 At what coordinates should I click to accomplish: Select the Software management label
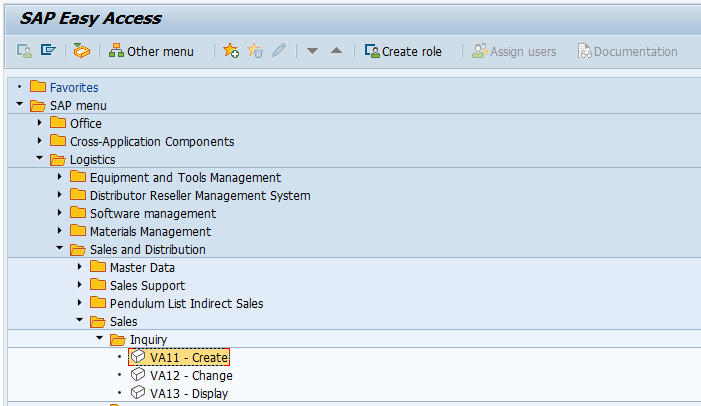click(x=153, y=213)
